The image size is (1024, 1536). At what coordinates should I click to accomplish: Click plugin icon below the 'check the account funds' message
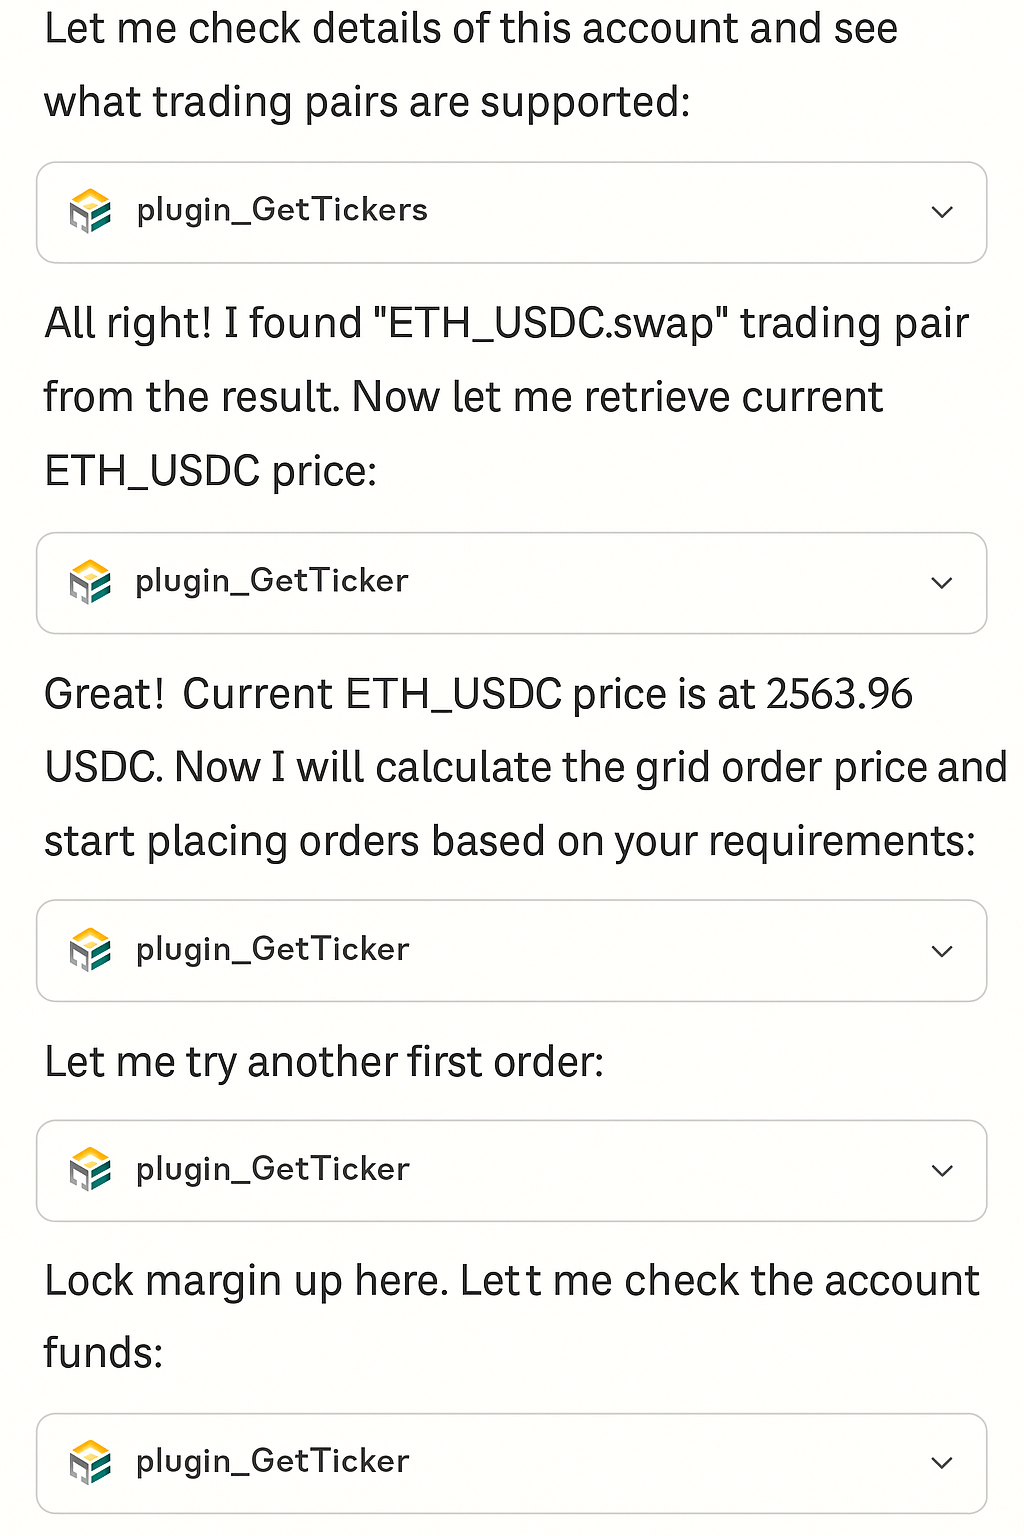pos(90,1462)
